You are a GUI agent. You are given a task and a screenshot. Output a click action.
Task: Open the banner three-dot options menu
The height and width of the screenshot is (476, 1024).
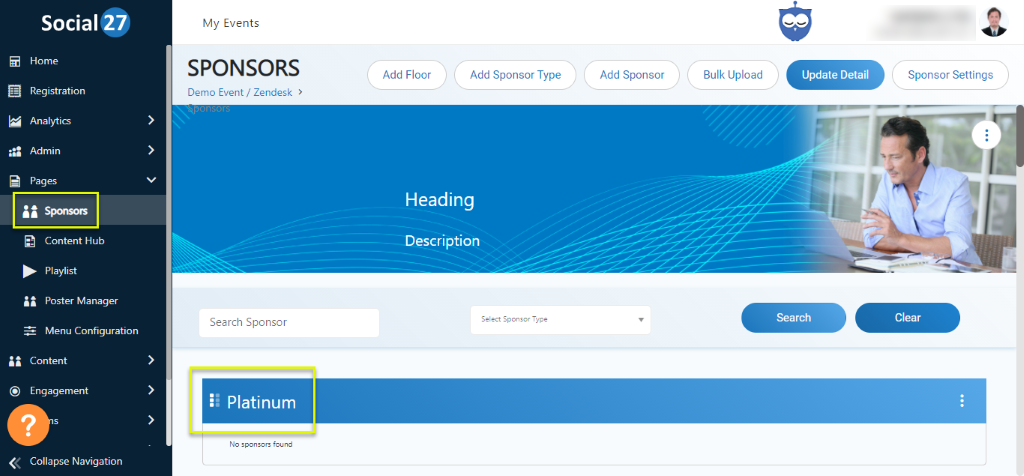tap(986, 135)
